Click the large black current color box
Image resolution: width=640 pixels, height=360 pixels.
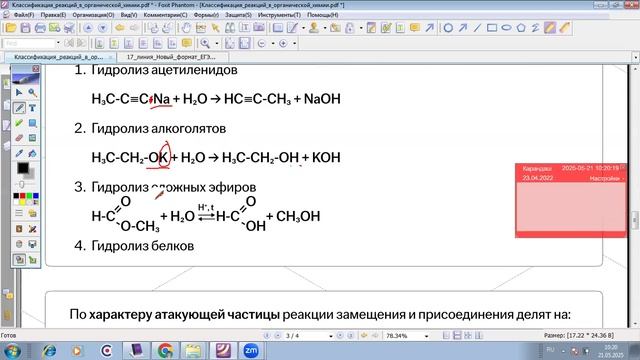pos(23,168)
